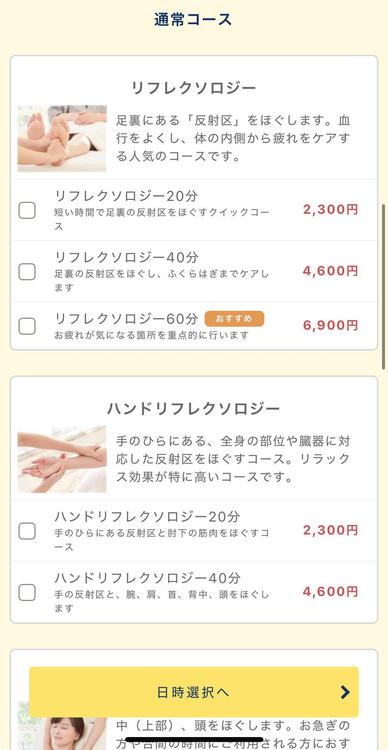The height and width of the screenshot is (750, 388).
Task: Click the リフレクソロジー section heading
Action: [x=194, y=88]
